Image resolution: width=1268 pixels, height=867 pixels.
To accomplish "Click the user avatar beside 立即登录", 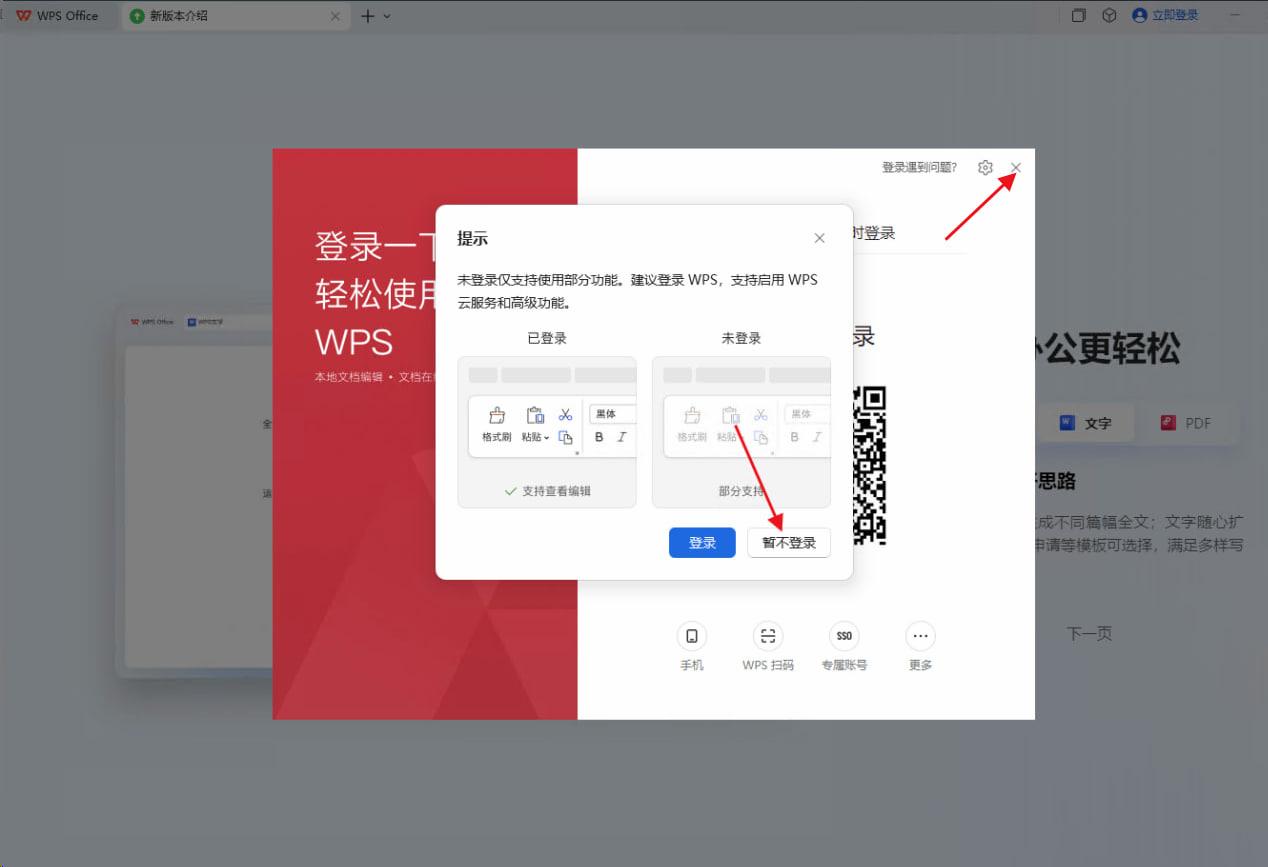I will pos(1139,16).
